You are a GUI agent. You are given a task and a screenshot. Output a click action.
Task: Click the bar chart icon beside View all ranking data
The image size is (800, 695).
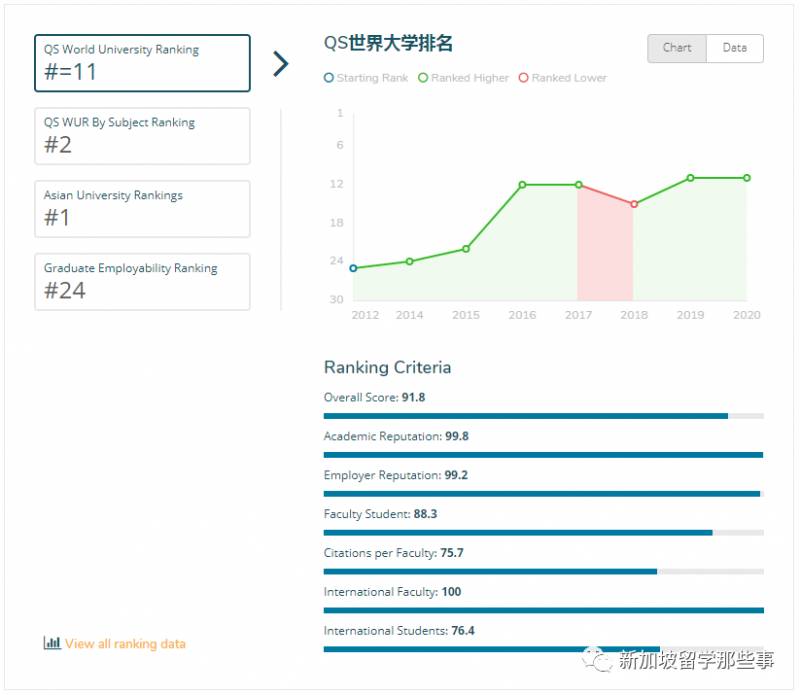52,643
